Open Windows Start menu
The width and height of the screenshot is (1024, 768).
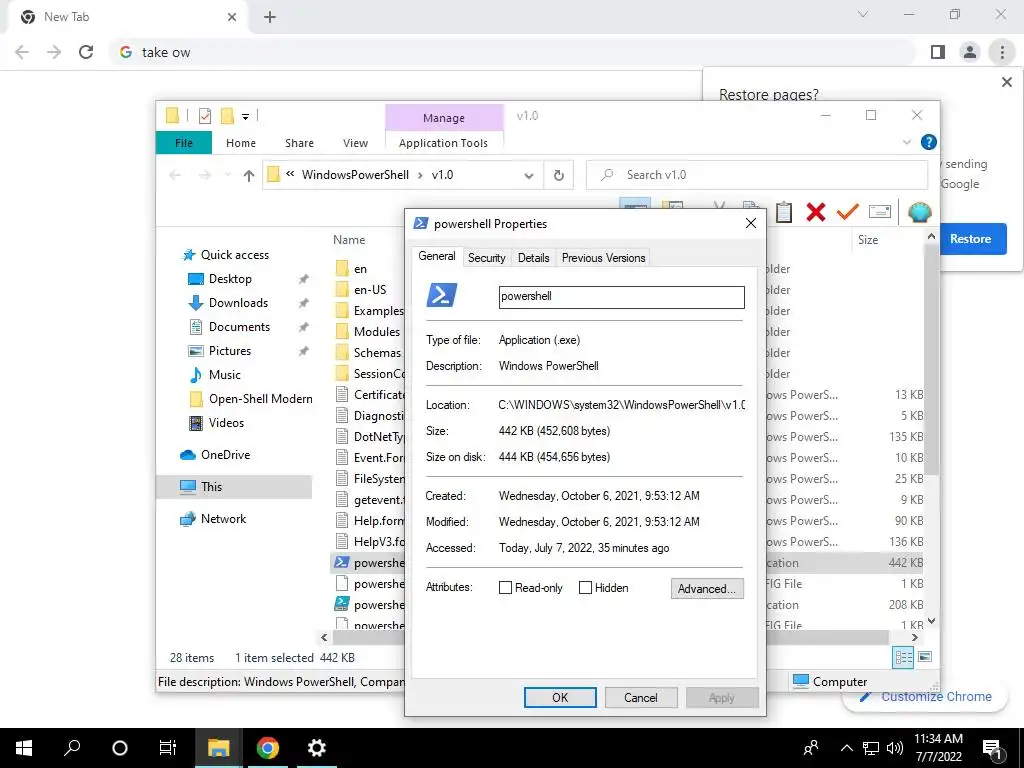click(x=24, y=748)
